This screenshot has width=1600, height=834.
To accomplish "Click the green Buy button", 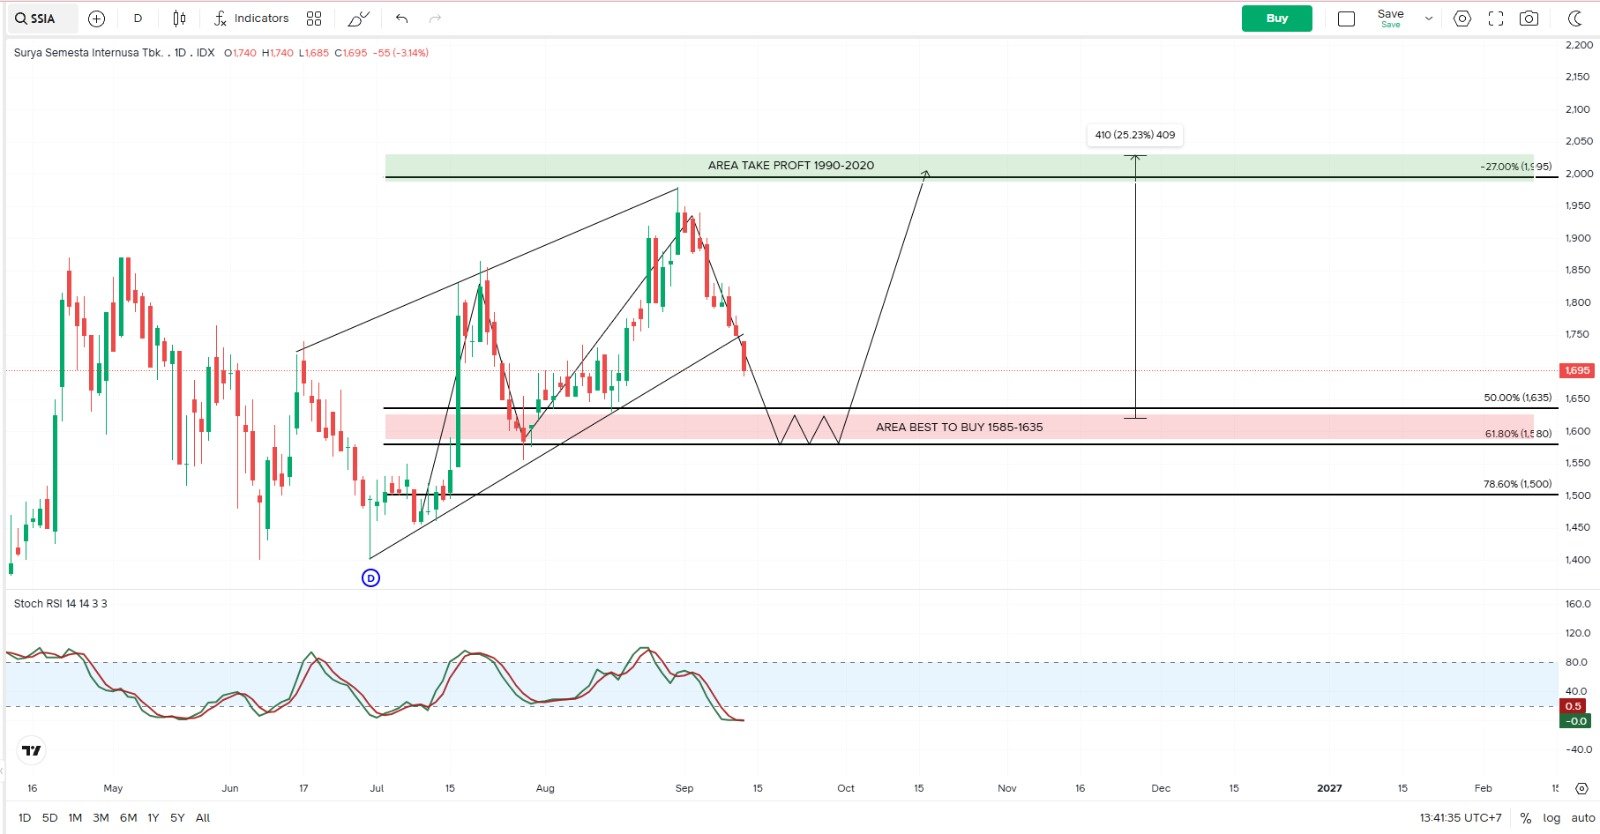I will coord(1277,18).
